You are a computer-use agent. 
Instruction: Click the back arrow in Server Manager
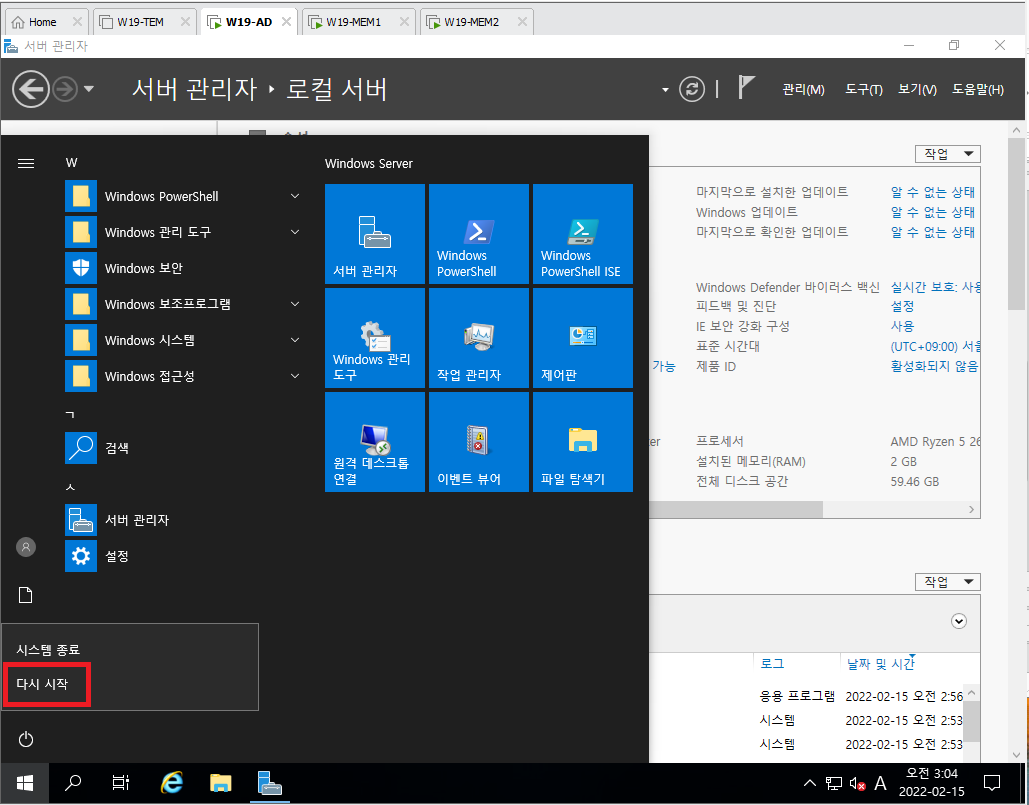coord(31,89)
